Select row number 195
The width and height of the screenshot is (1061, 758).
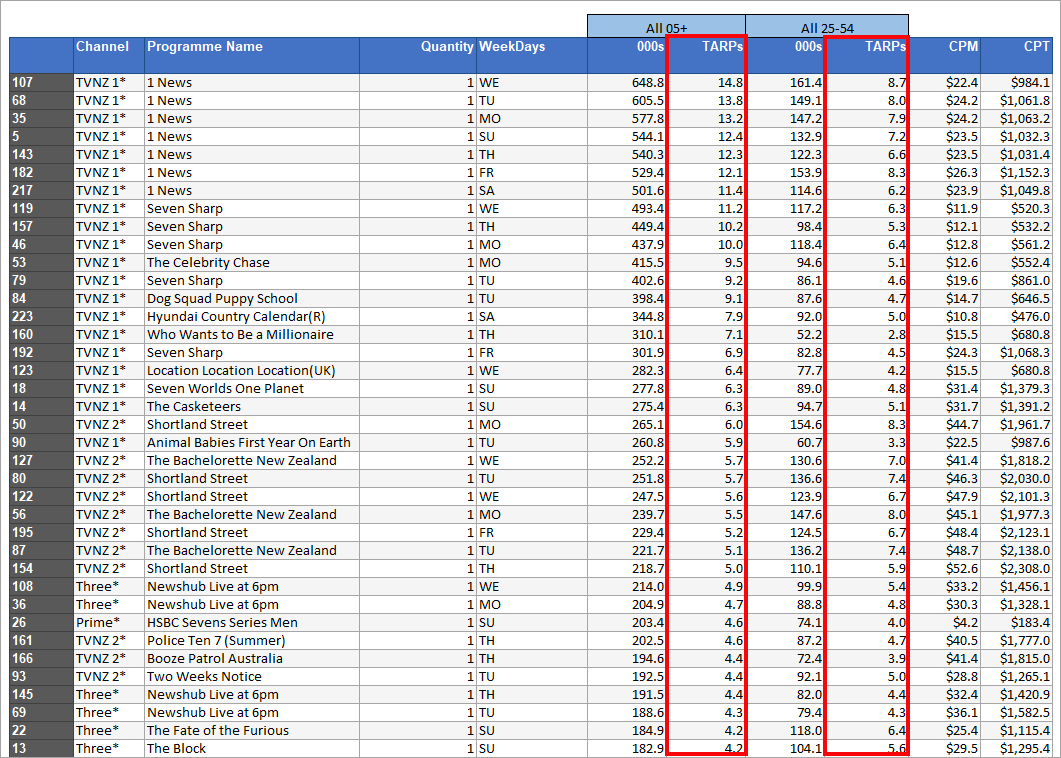pyautogui.click(x=41, y=532)
